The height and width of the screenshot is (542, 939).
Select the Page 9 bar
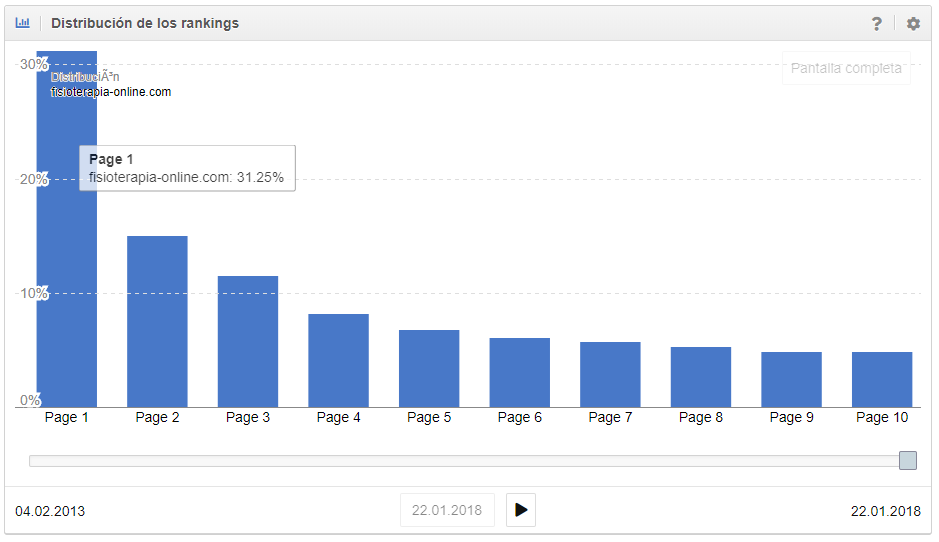click(791, 380)
